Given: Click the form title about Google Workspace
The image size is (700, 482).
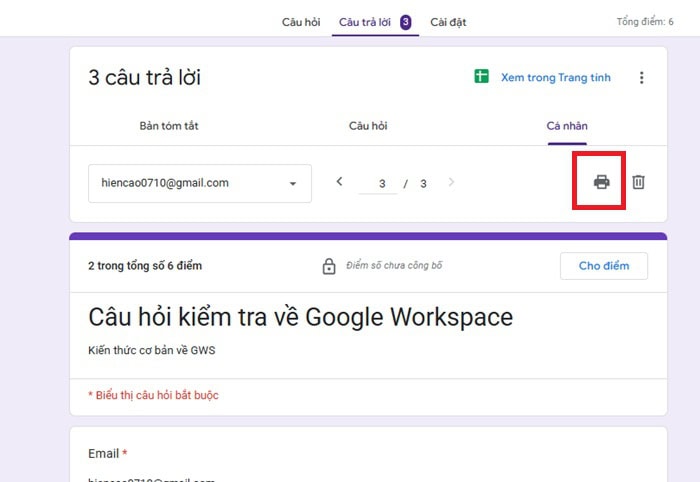Looking at the screenshot, I should coord(300,317).
